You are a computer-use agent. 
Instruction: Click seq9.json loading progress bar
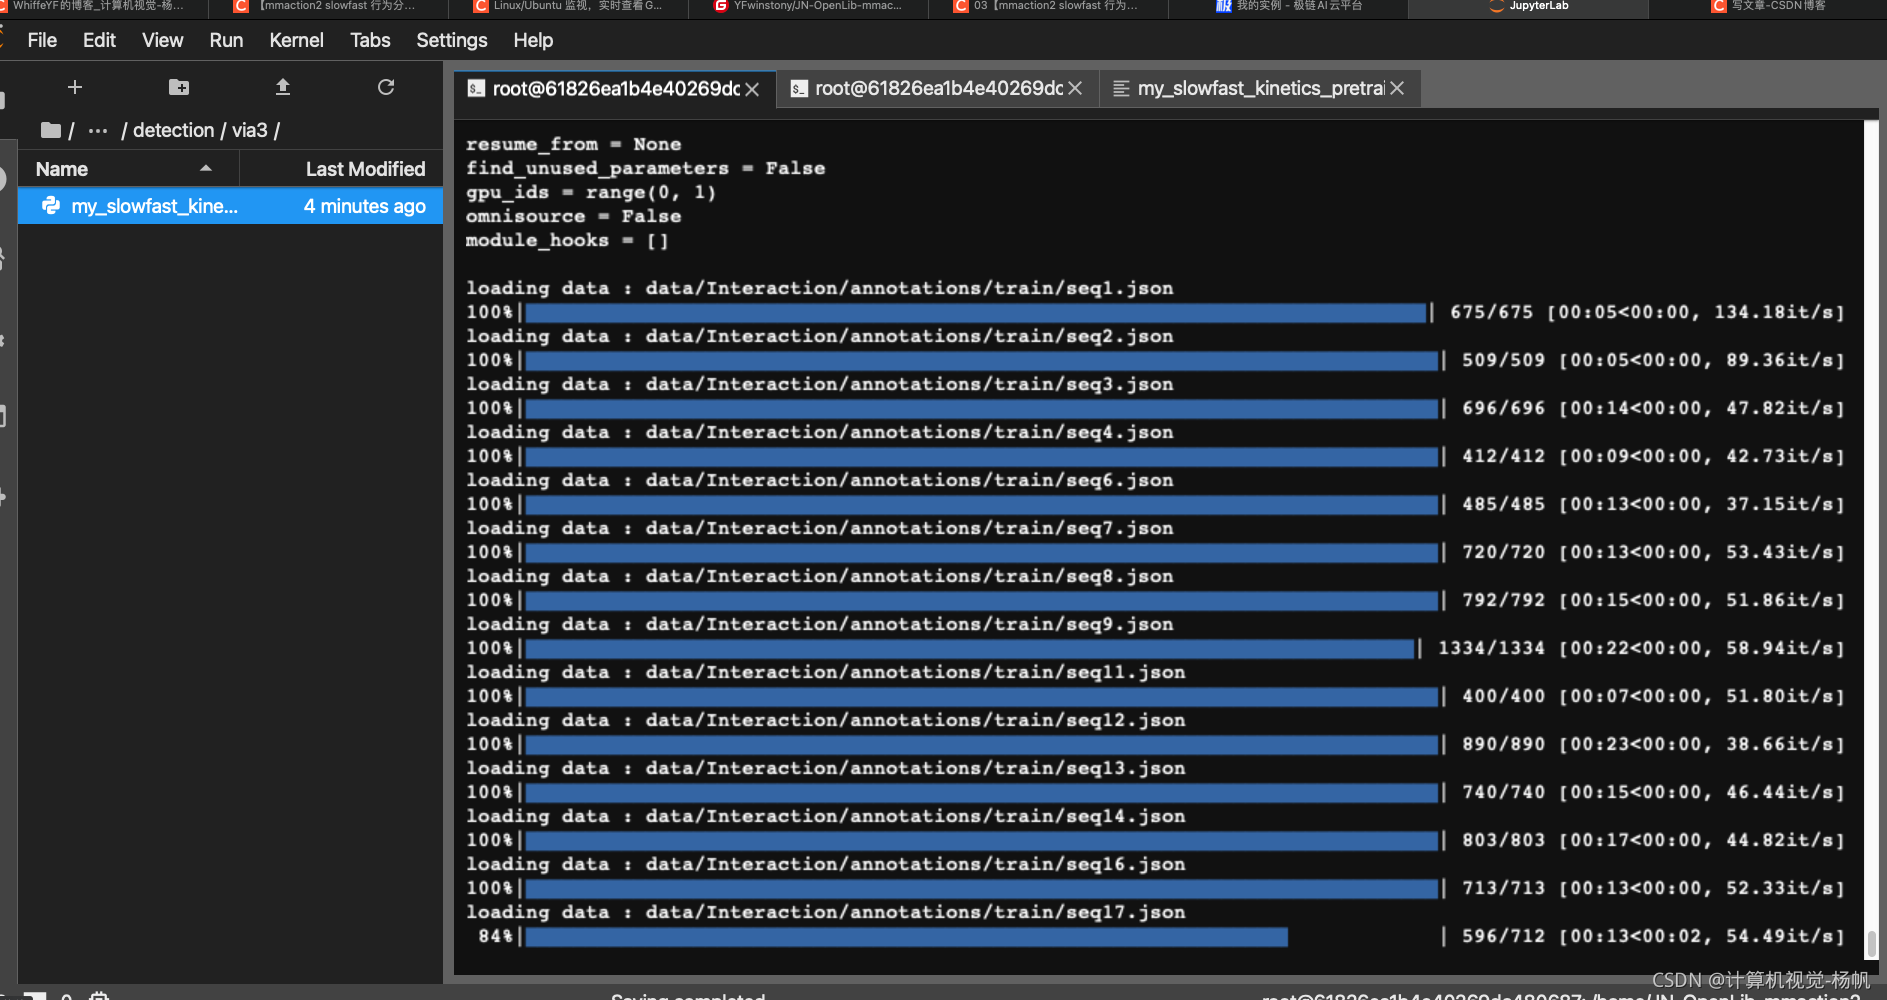tap(969, 649)
